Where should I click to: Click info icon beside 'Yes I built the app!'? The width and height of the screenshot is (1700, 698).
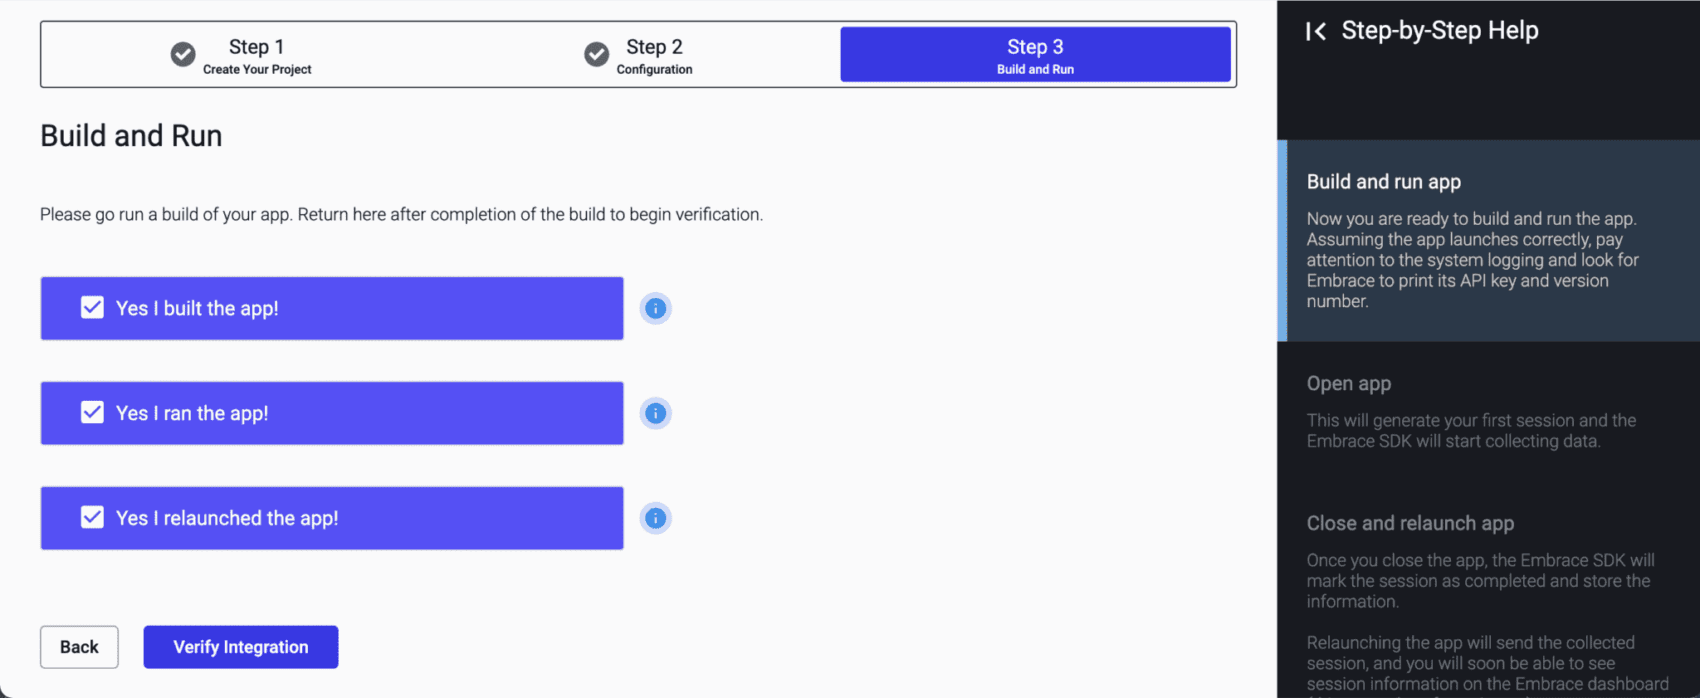point(655,309)
